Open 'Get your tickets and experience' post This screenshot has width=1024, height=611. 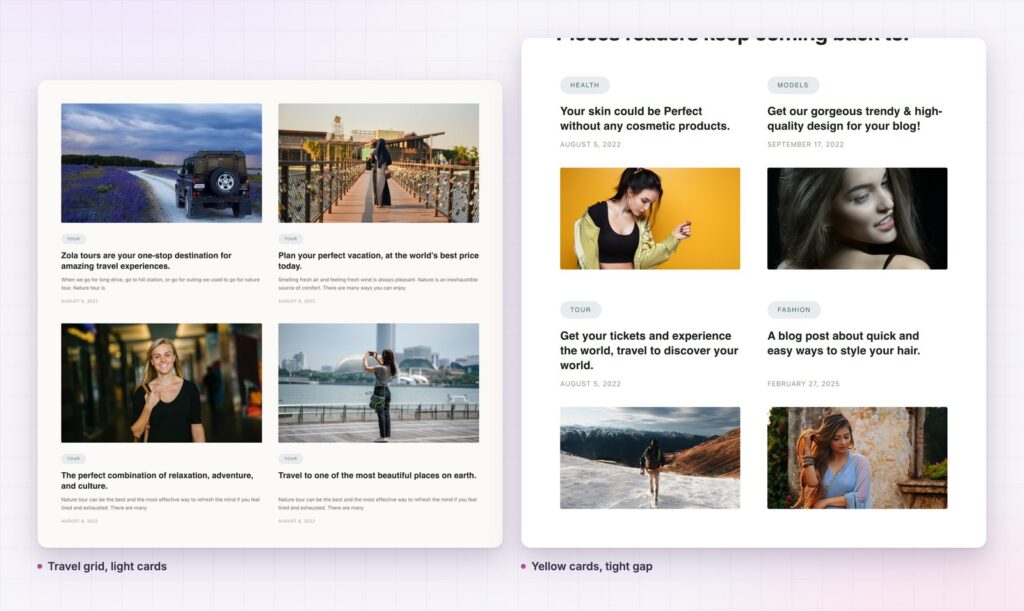649,351
